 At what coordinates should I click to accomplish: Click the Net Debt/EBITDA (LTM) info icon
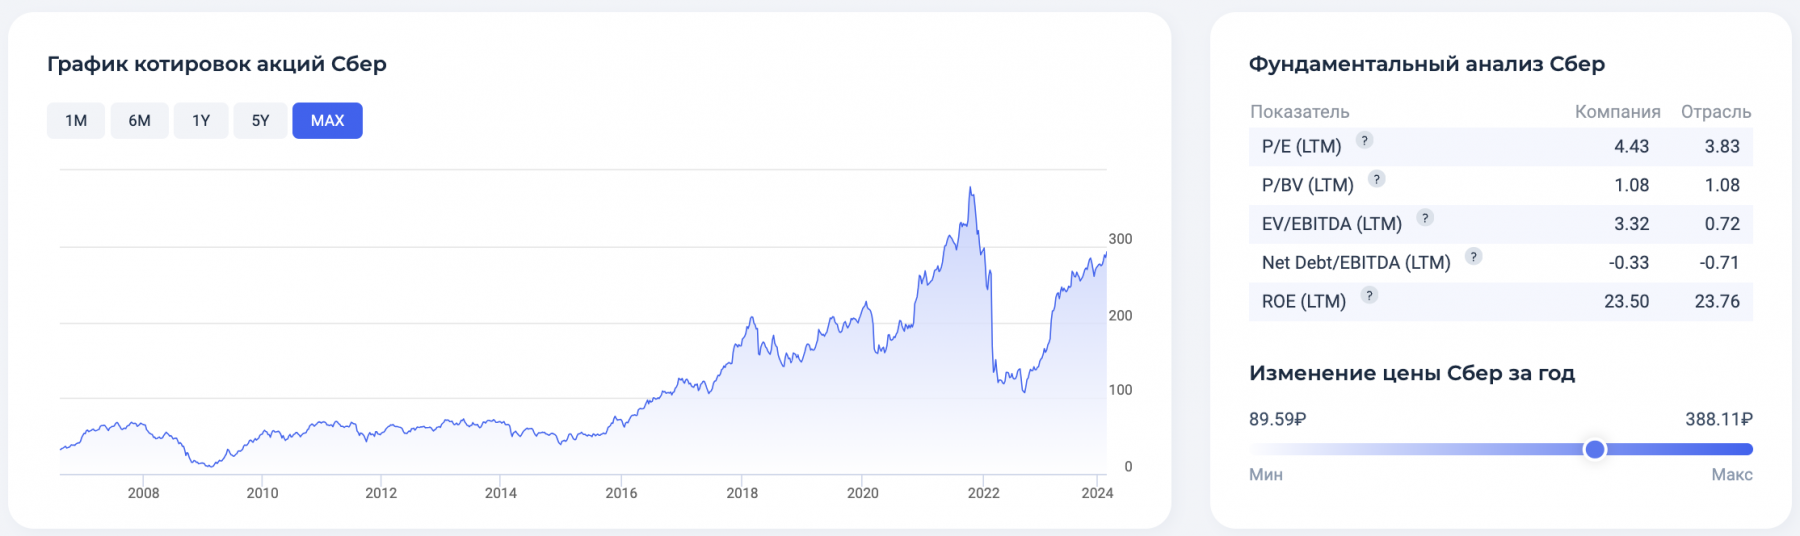click(1473, 256)
